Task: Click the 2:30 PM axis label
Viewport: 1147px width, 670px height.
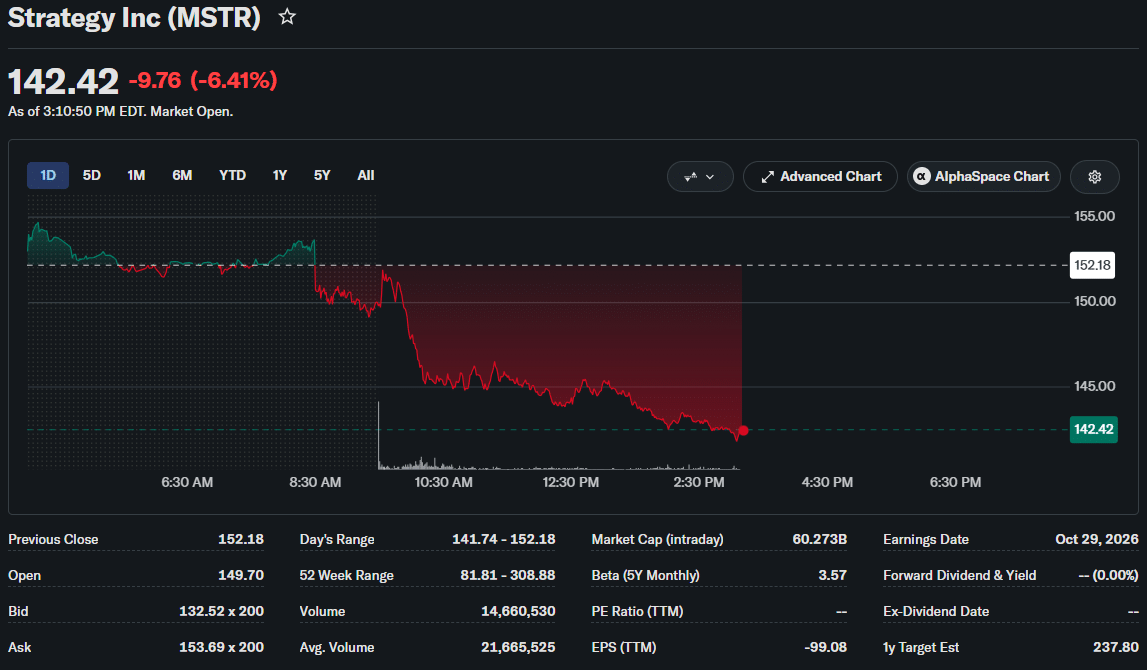Action: 699,483
